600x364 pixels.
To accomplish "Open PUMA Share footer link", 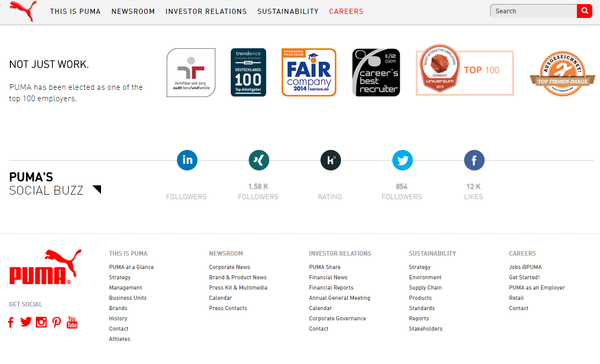I will tap(324, 267).
